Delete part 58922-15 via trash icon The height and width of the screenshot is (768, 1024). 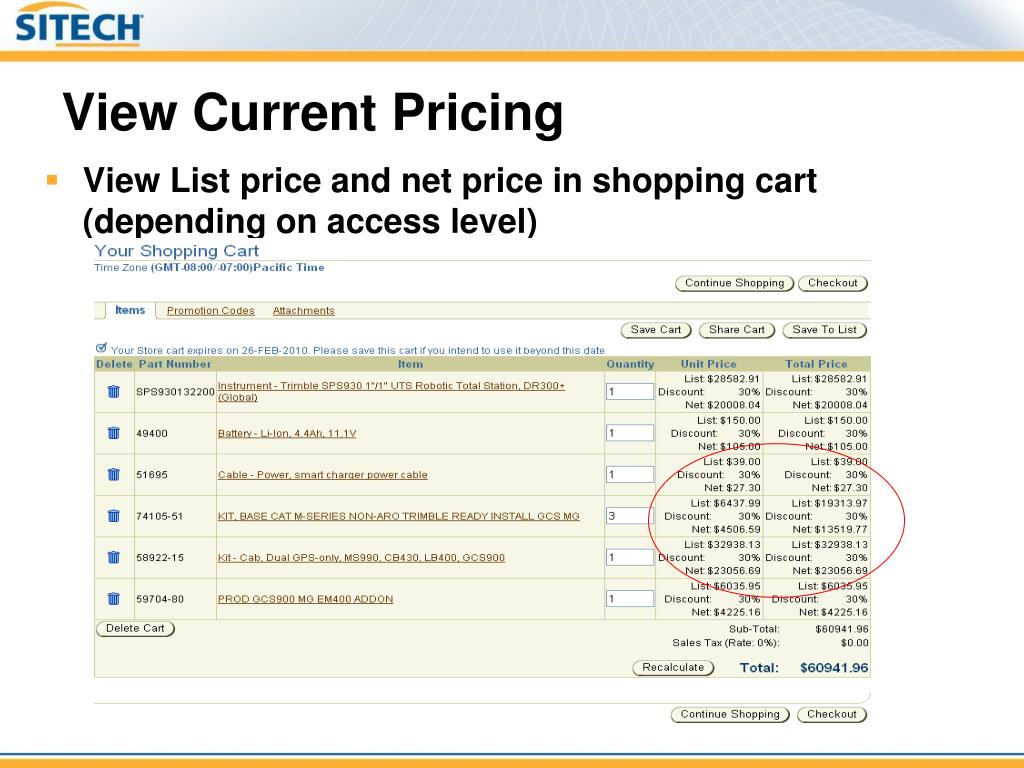[114, 557]
